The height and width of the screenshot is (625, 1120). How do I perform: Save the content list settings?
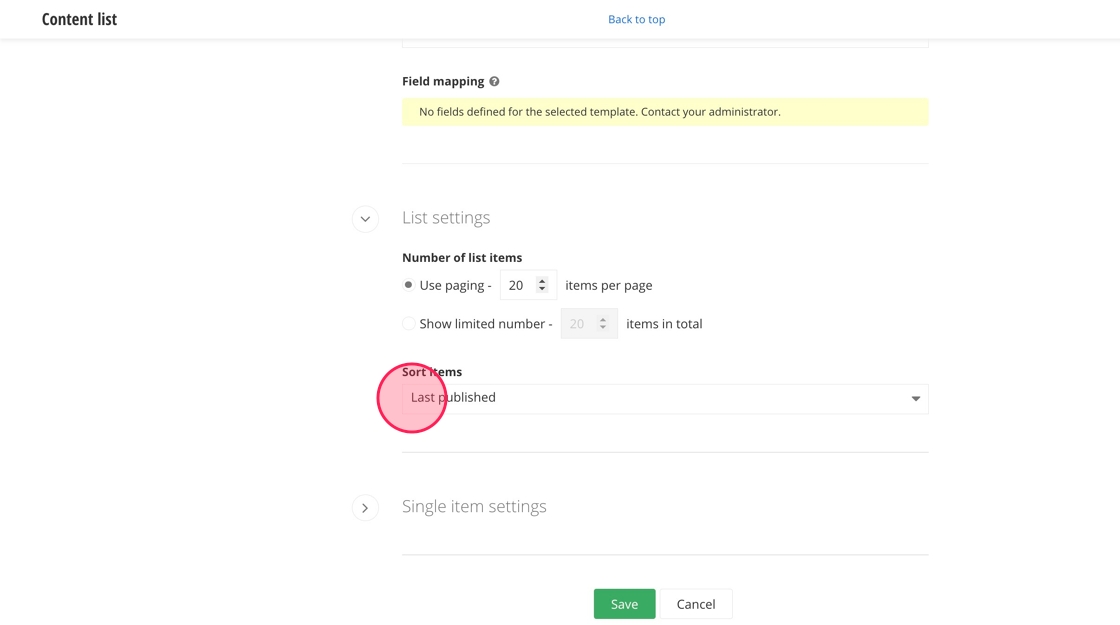coord(624,604)
